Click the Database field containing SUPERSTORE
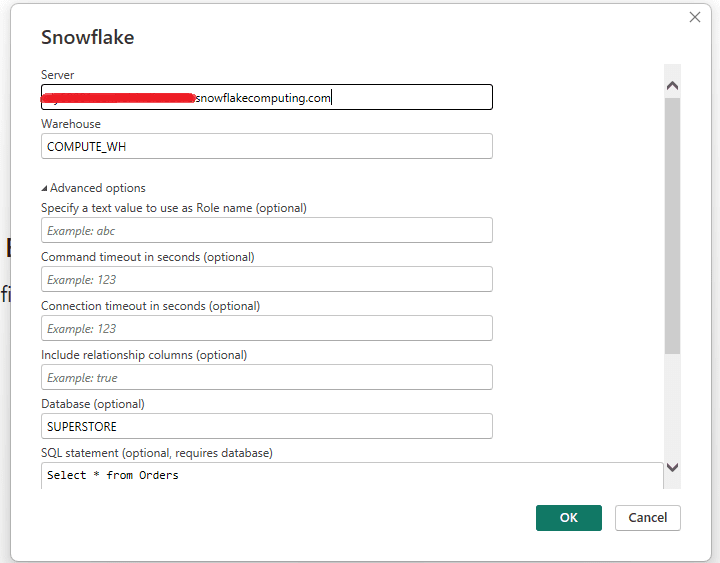Viewport: 720px width, 563px height. [x=267, y=426]
